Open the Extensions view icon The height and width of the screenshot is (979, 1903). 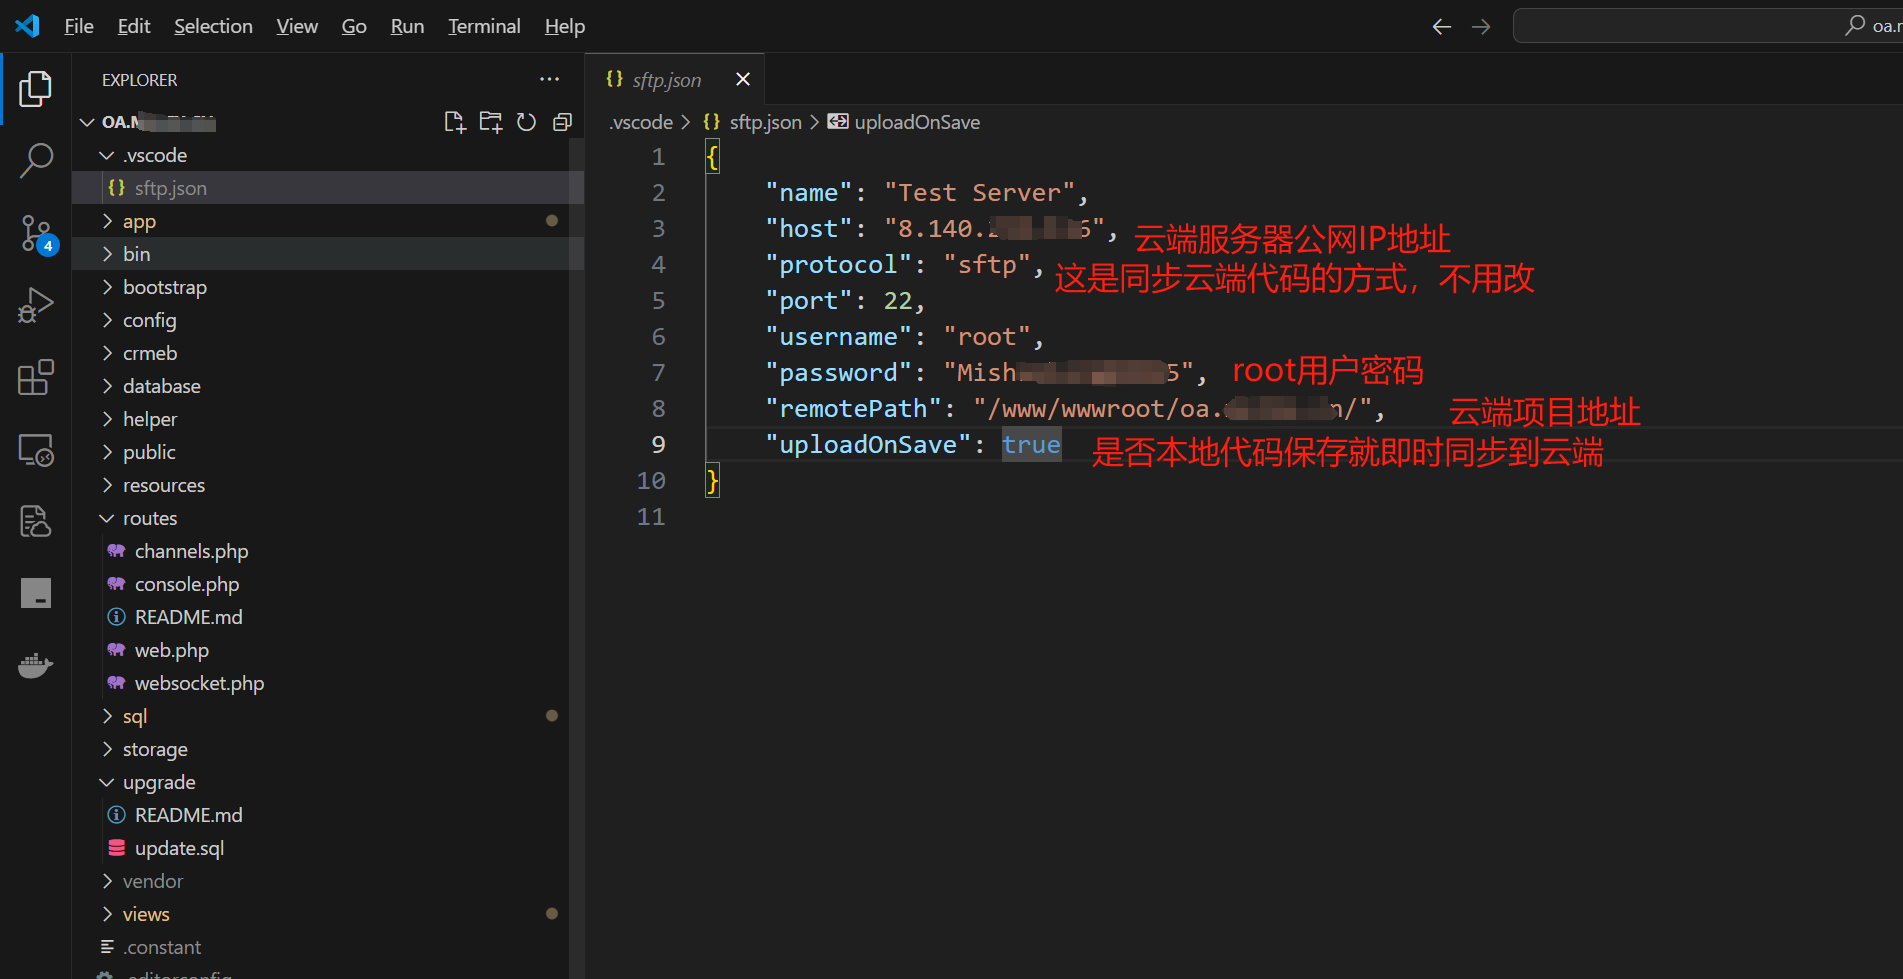coord(36,377)
